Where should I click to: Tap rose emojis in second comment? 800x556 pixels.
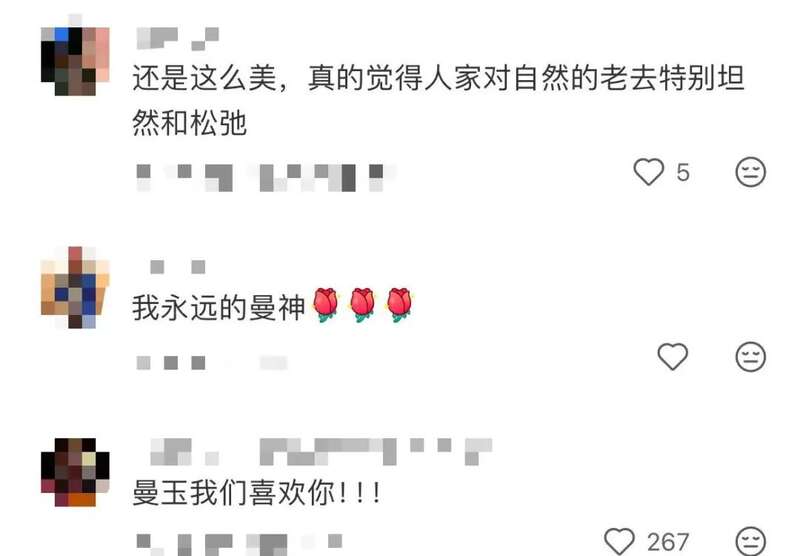(x=362, y=305)
